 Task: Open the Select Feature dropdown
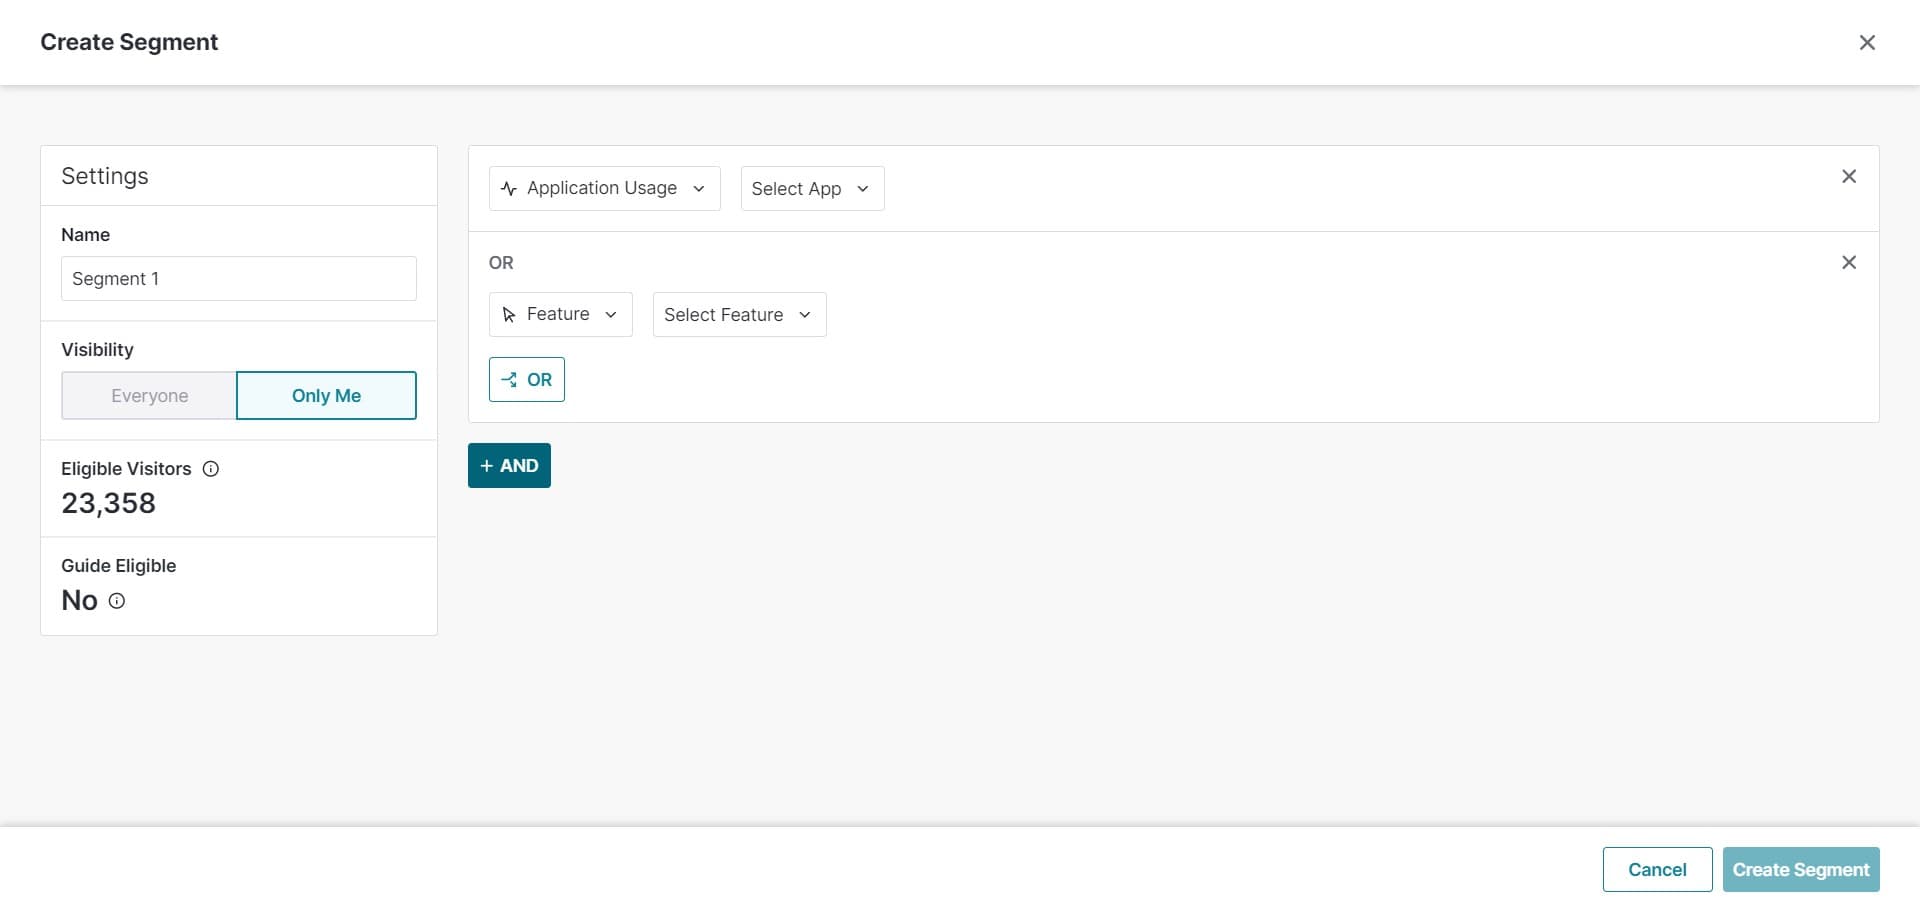point(738,315)
